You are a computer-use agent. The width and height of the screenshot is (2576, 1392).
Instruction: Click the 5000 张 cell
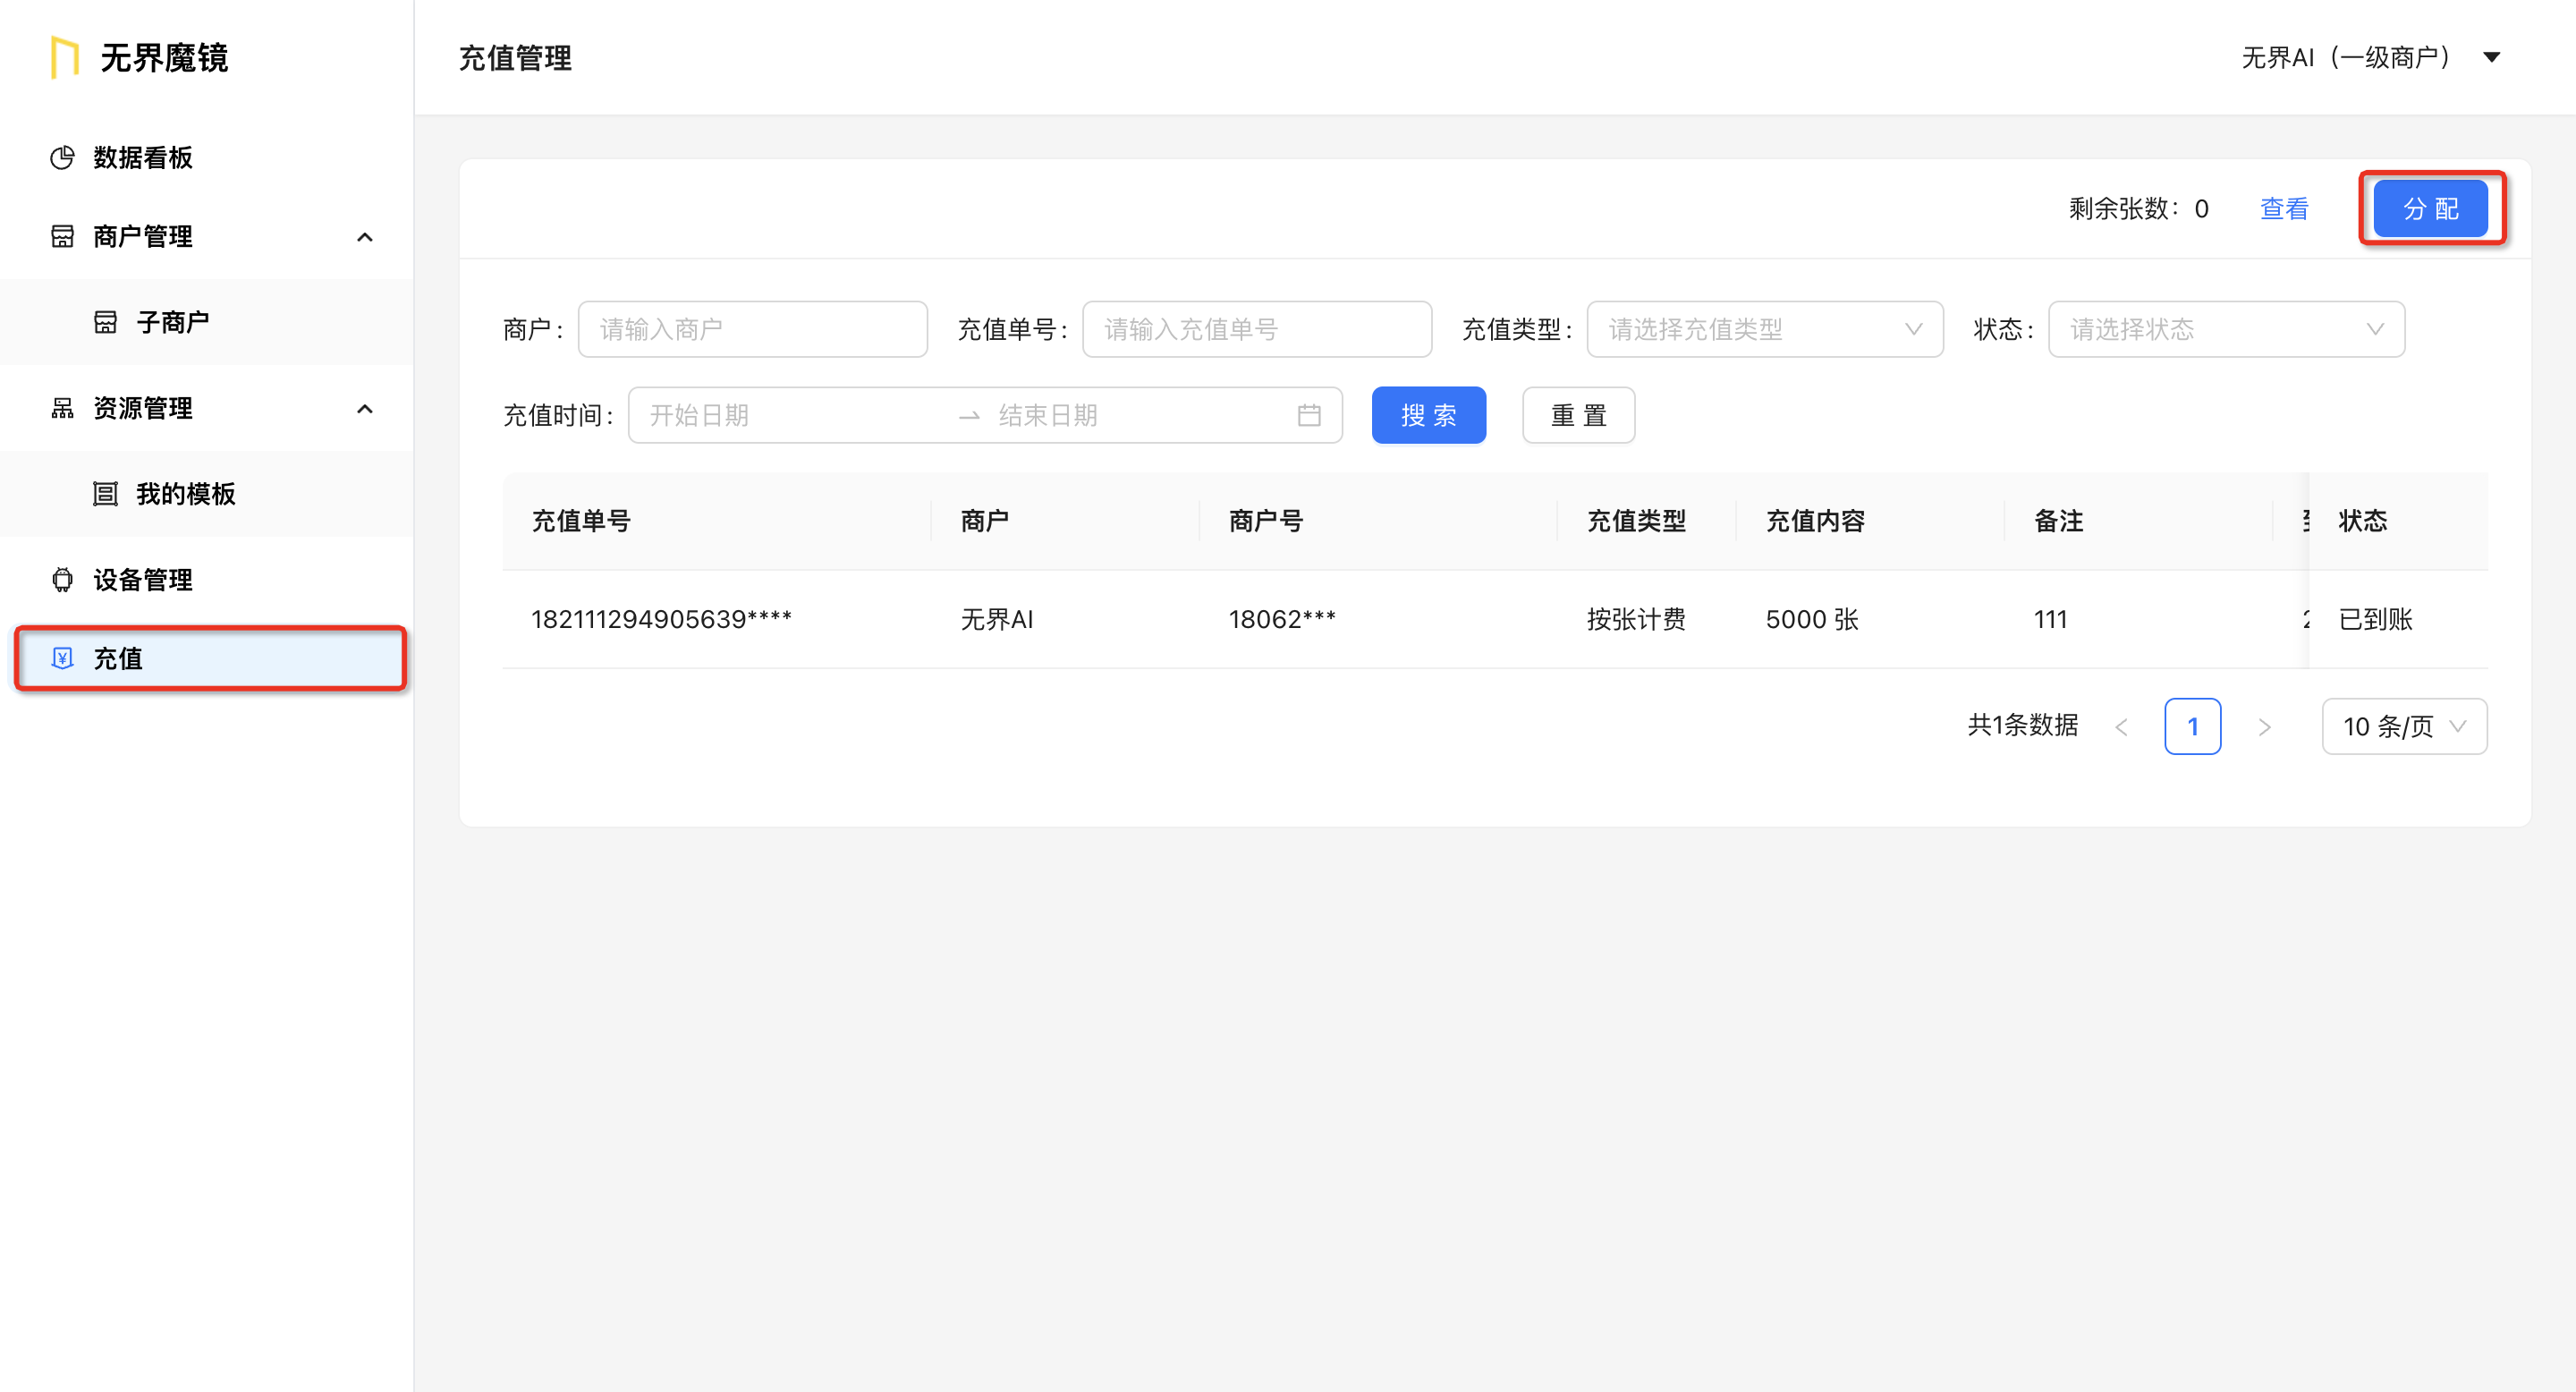click(x=1812, y=619)
